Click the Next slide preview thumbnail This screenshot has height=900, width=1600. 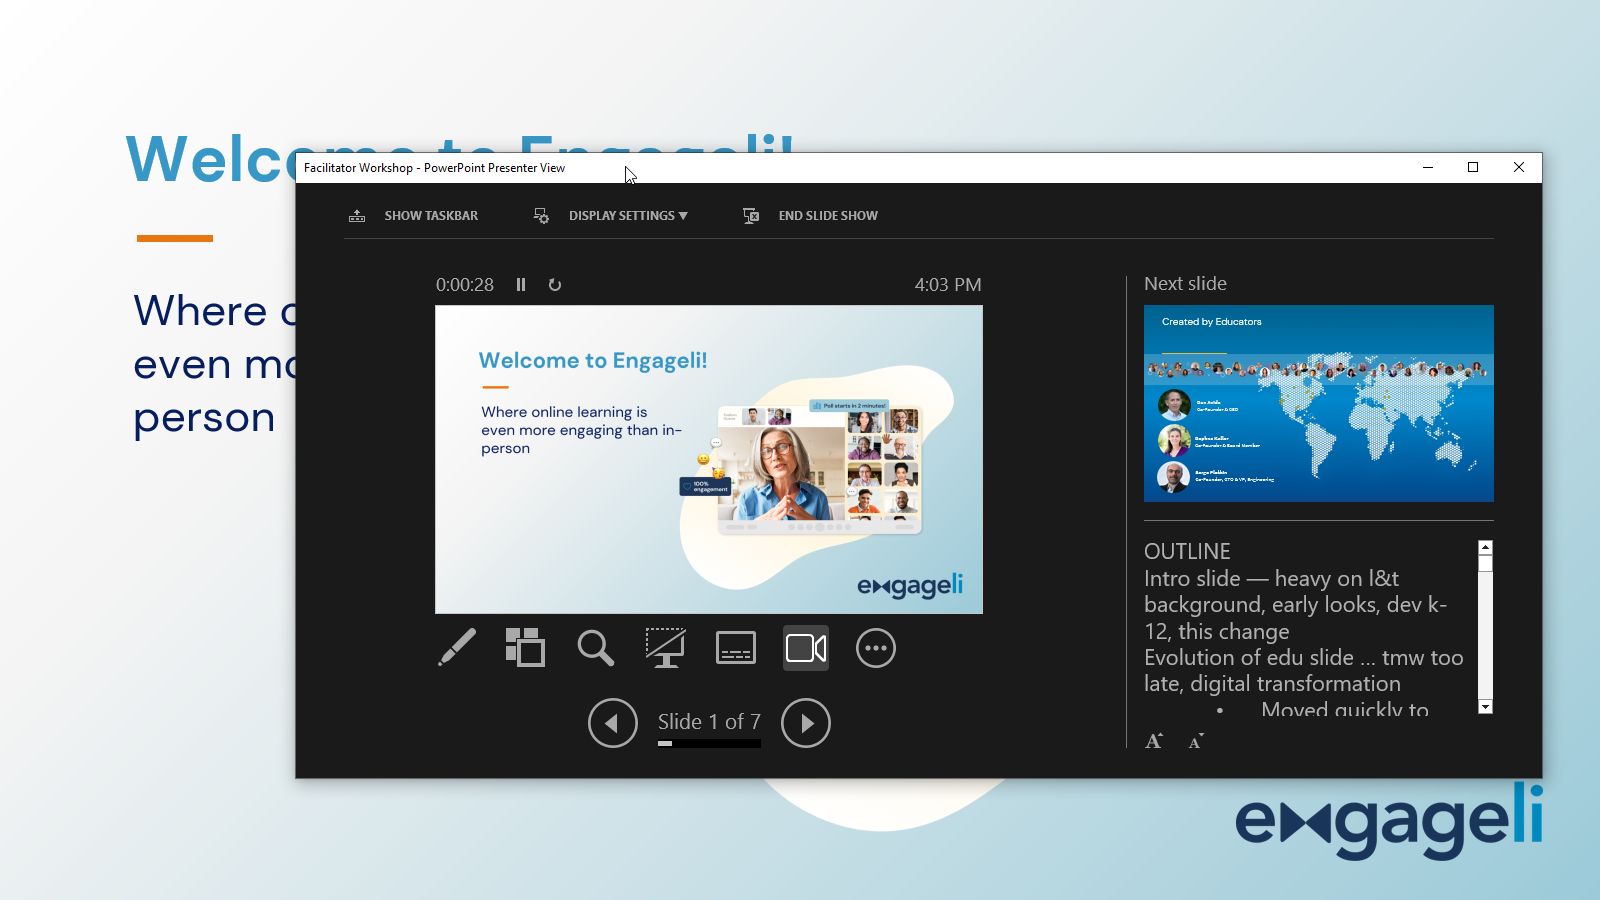[x=1318, y=404]
